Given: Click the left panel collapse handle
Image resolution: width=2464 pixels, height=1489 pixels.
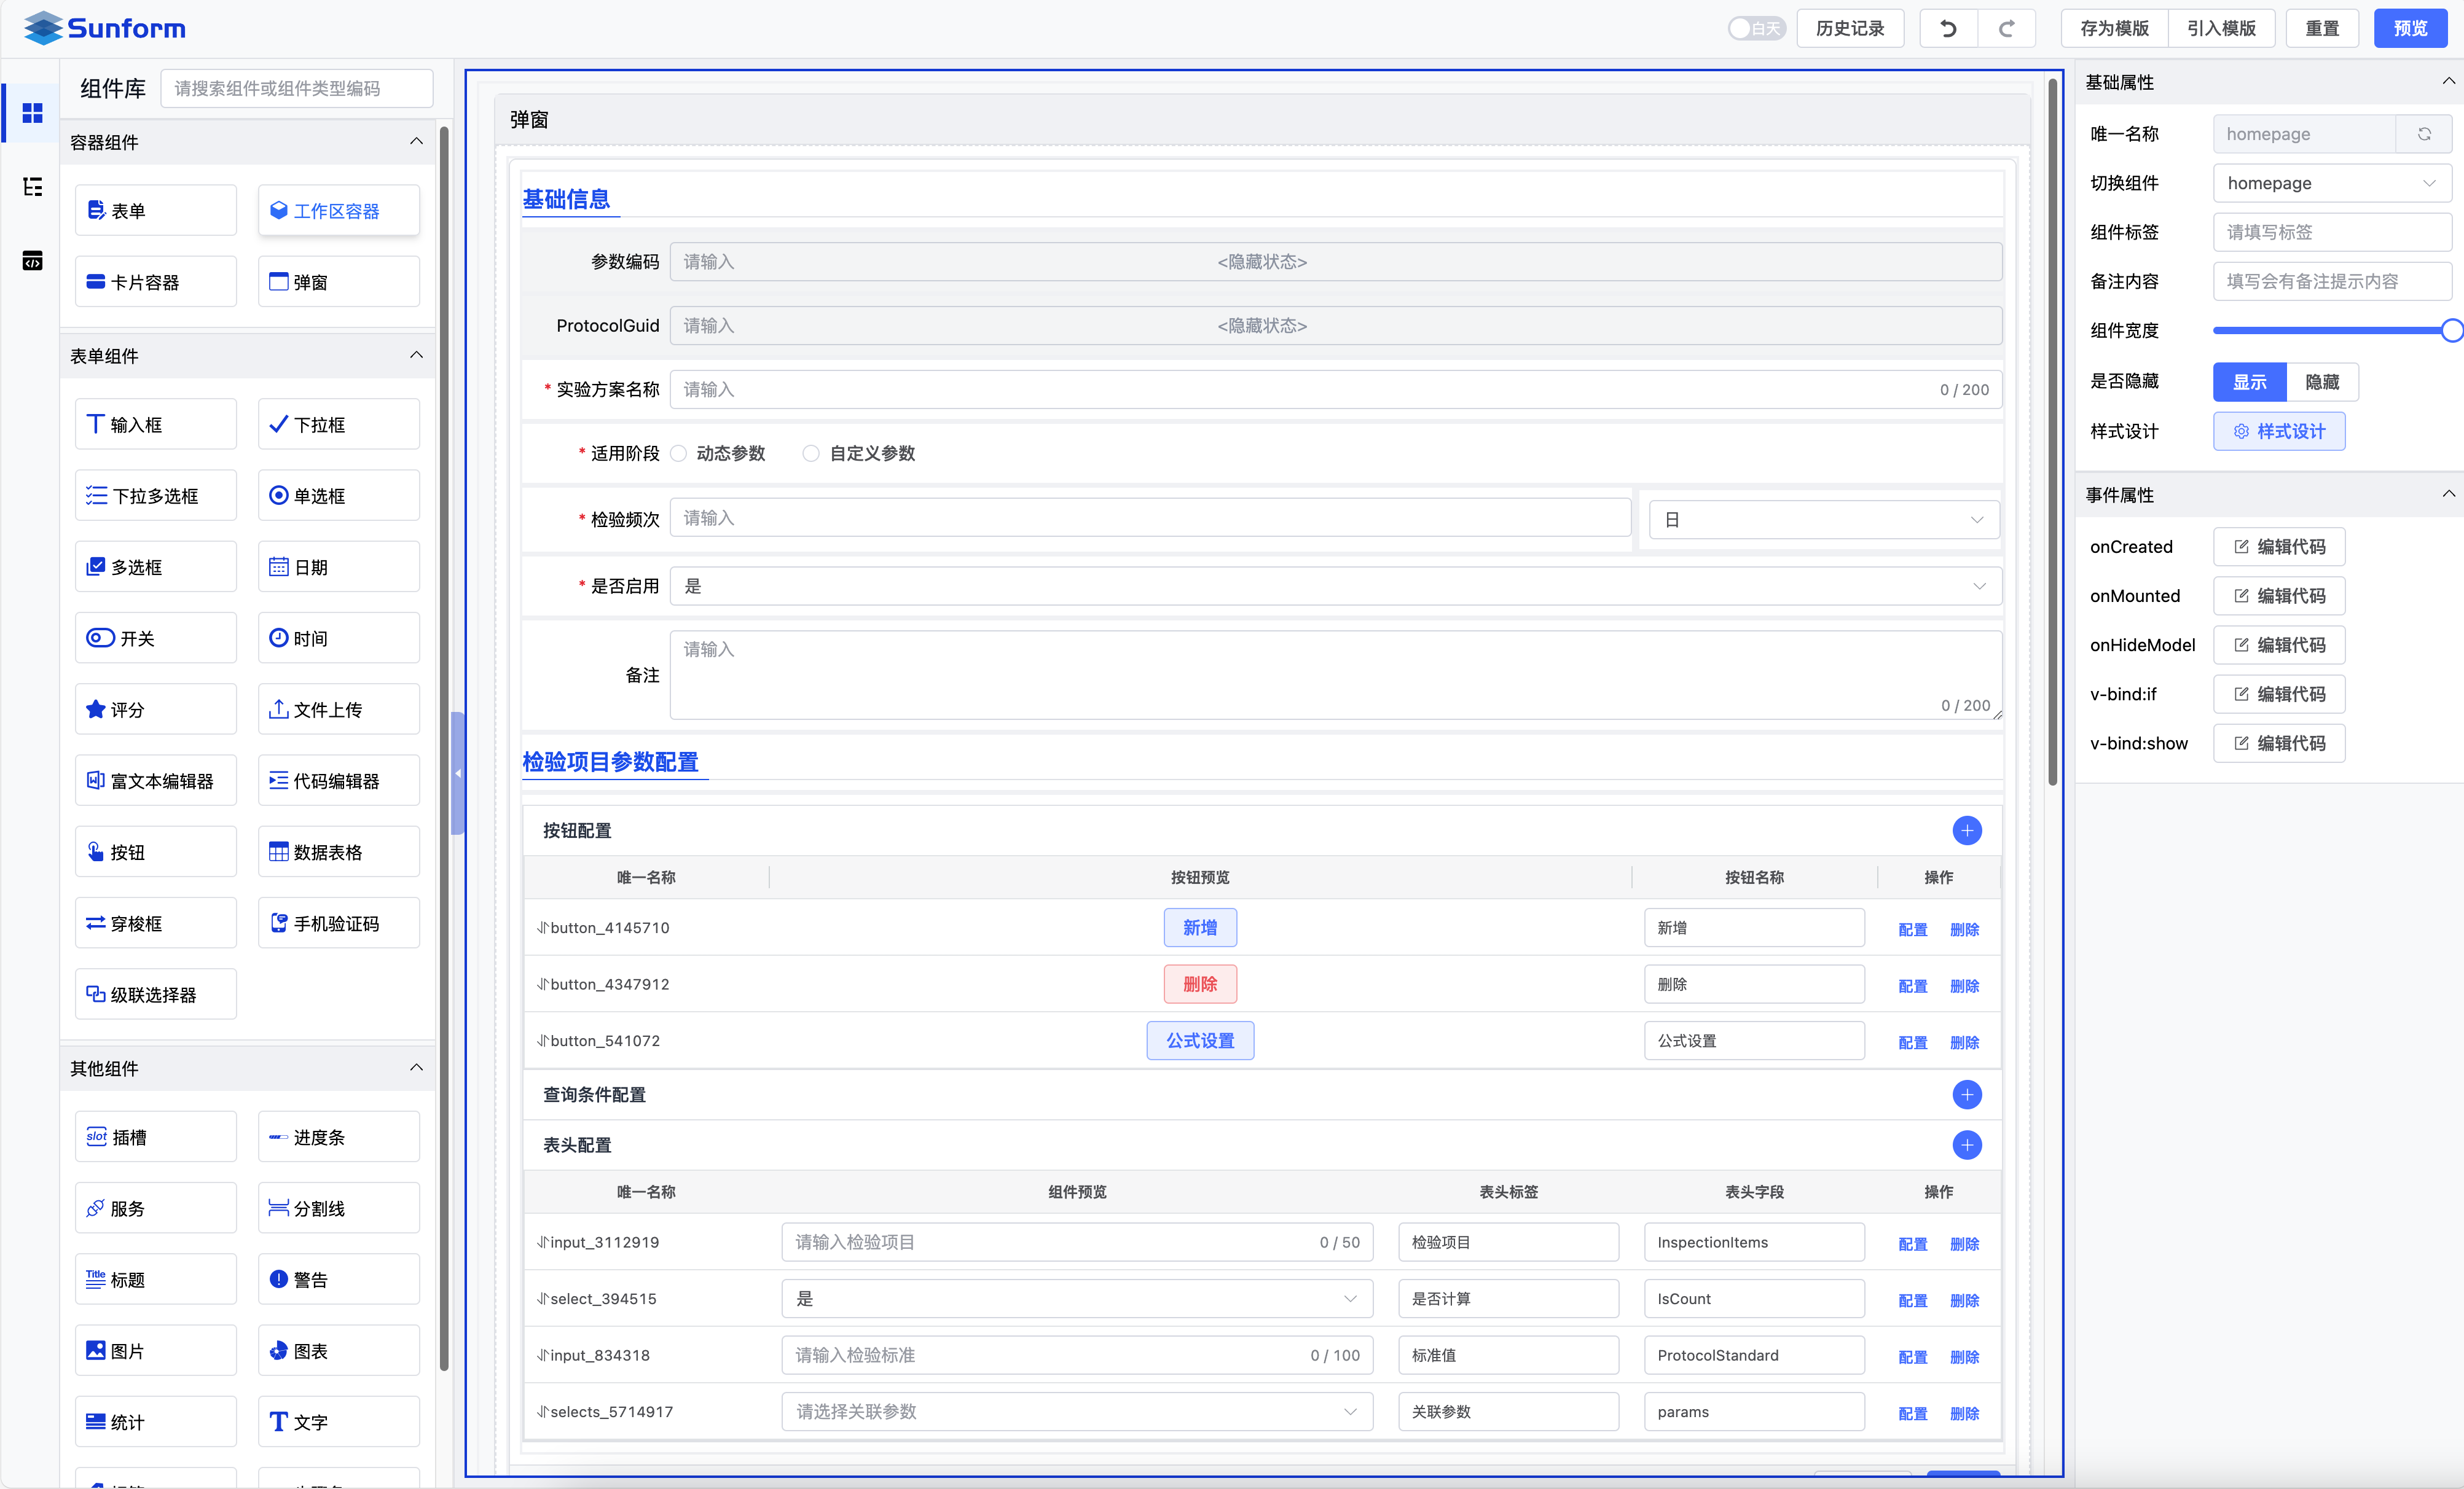Looking at the screenshot, I should pyautogui.click(x=458, y=772).
